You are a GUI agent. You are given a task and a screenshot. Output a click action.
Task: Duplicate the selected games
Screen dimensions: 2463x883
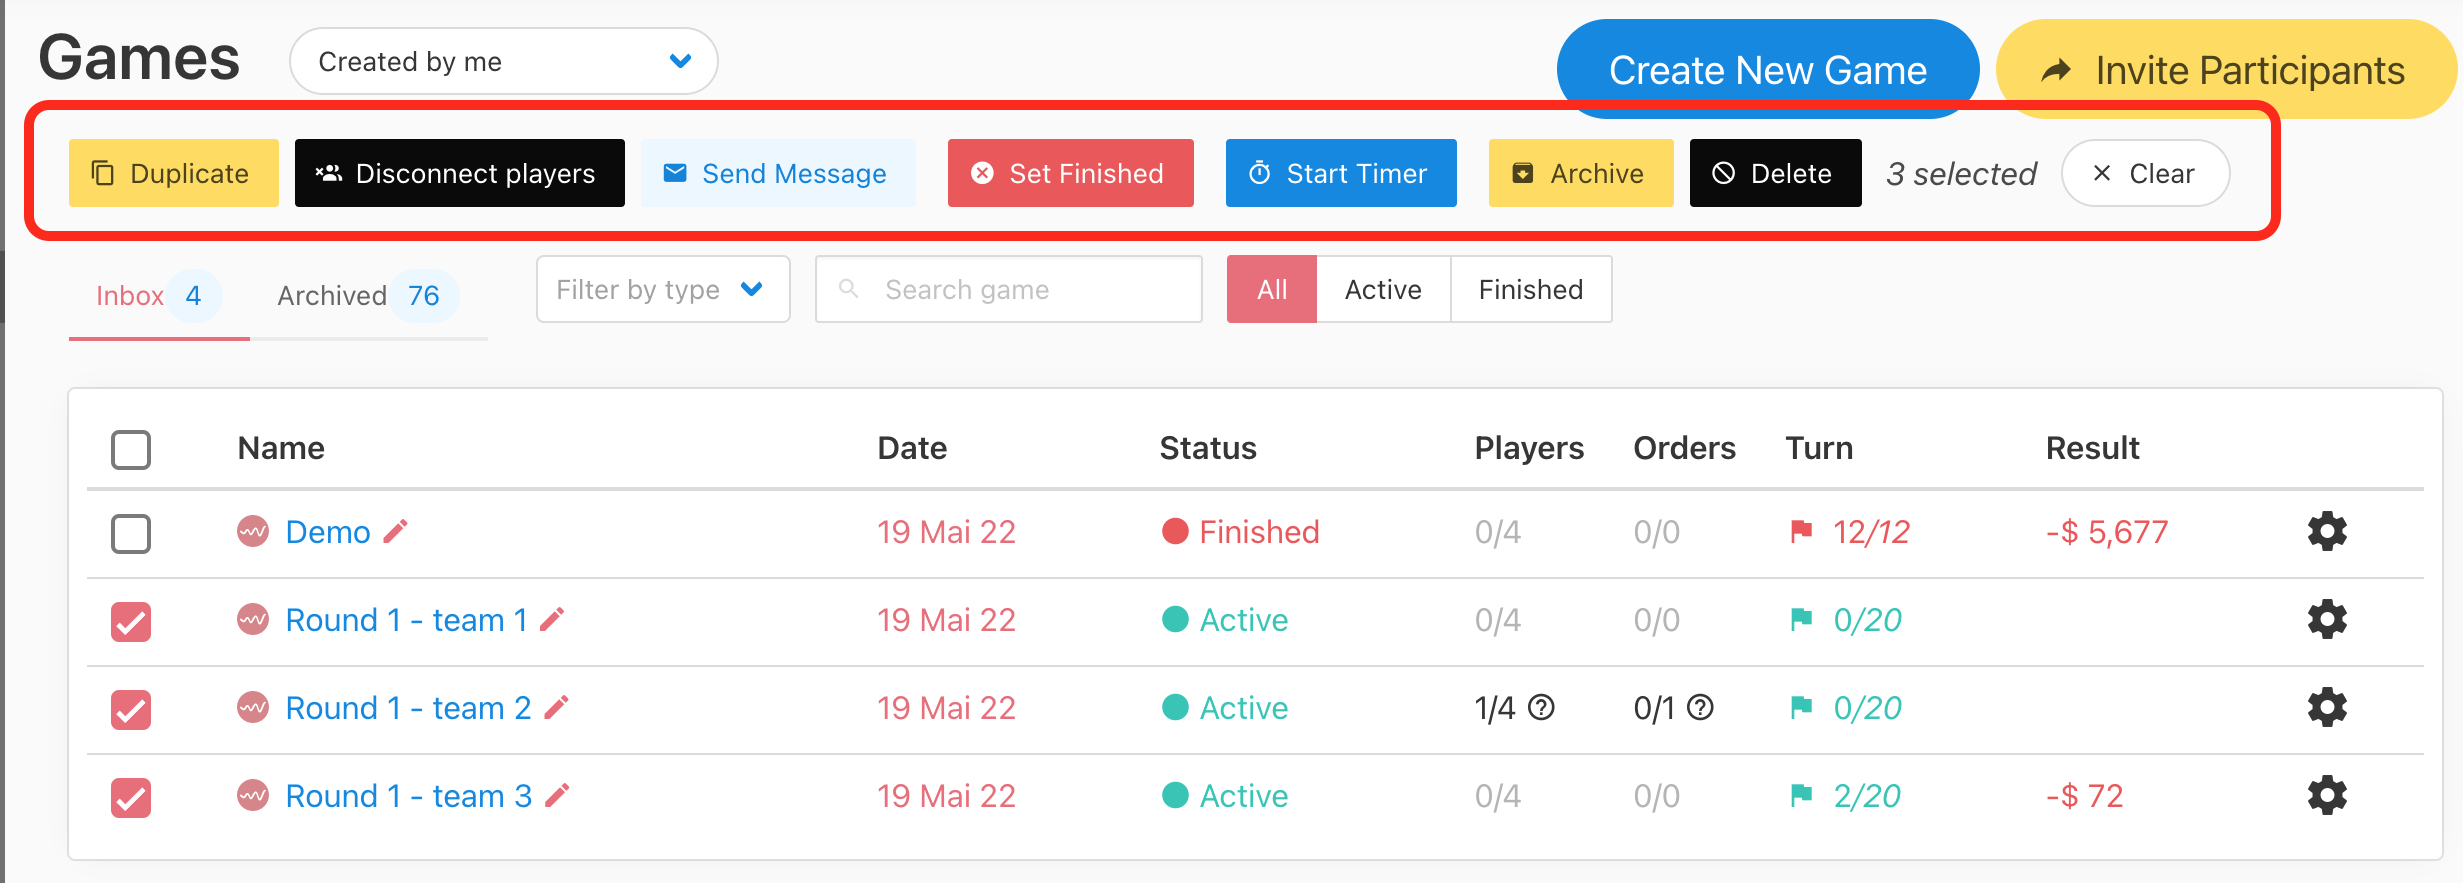(x=174, y=173)
